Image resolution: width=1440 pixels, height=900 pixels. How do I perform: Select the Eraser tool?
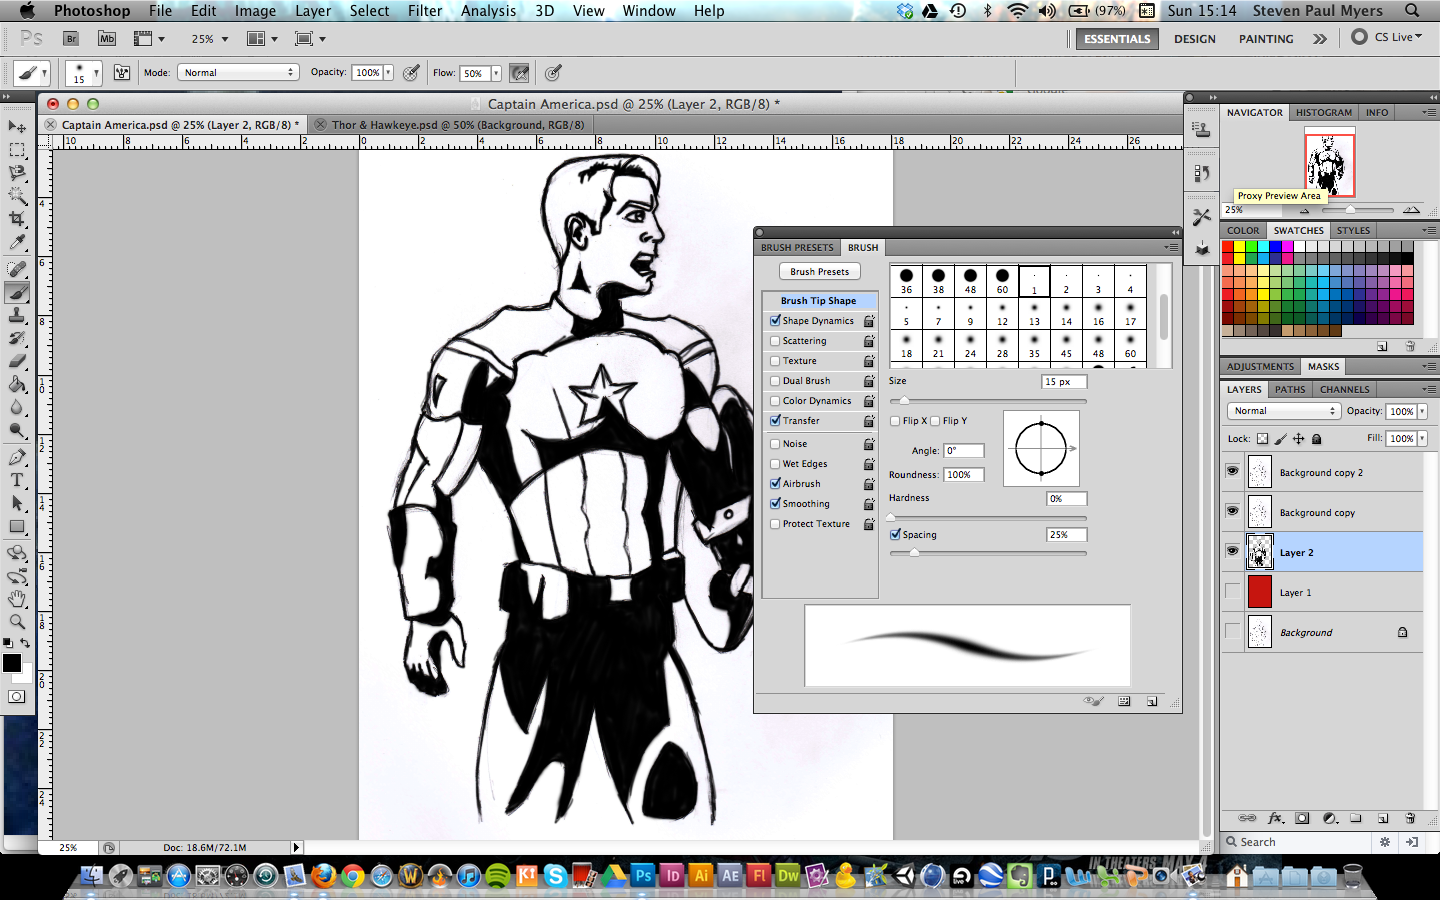17,362
